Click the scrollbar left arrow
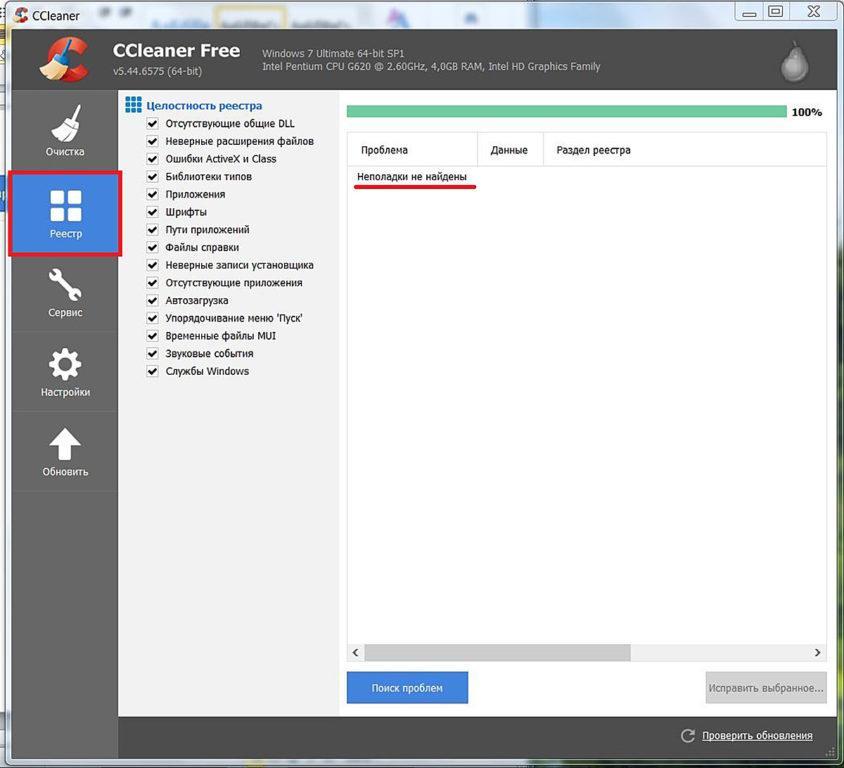The width and height of the screenshot is (844, 768). (355, 652)
